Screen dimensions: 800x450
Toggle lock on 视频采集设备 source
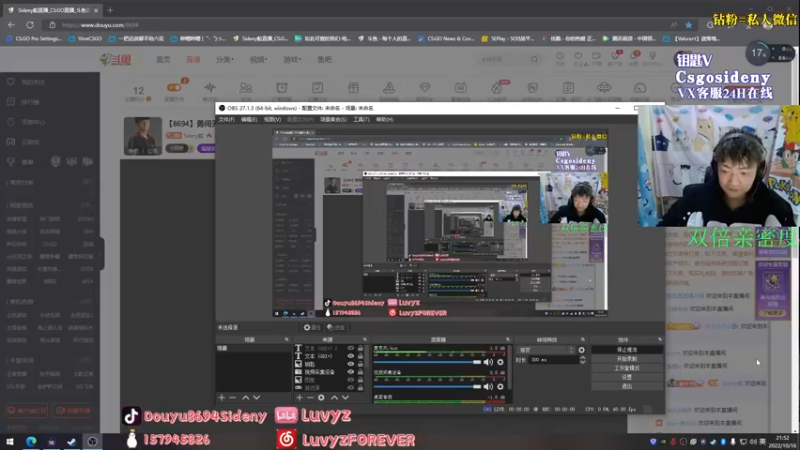point(360,372)
